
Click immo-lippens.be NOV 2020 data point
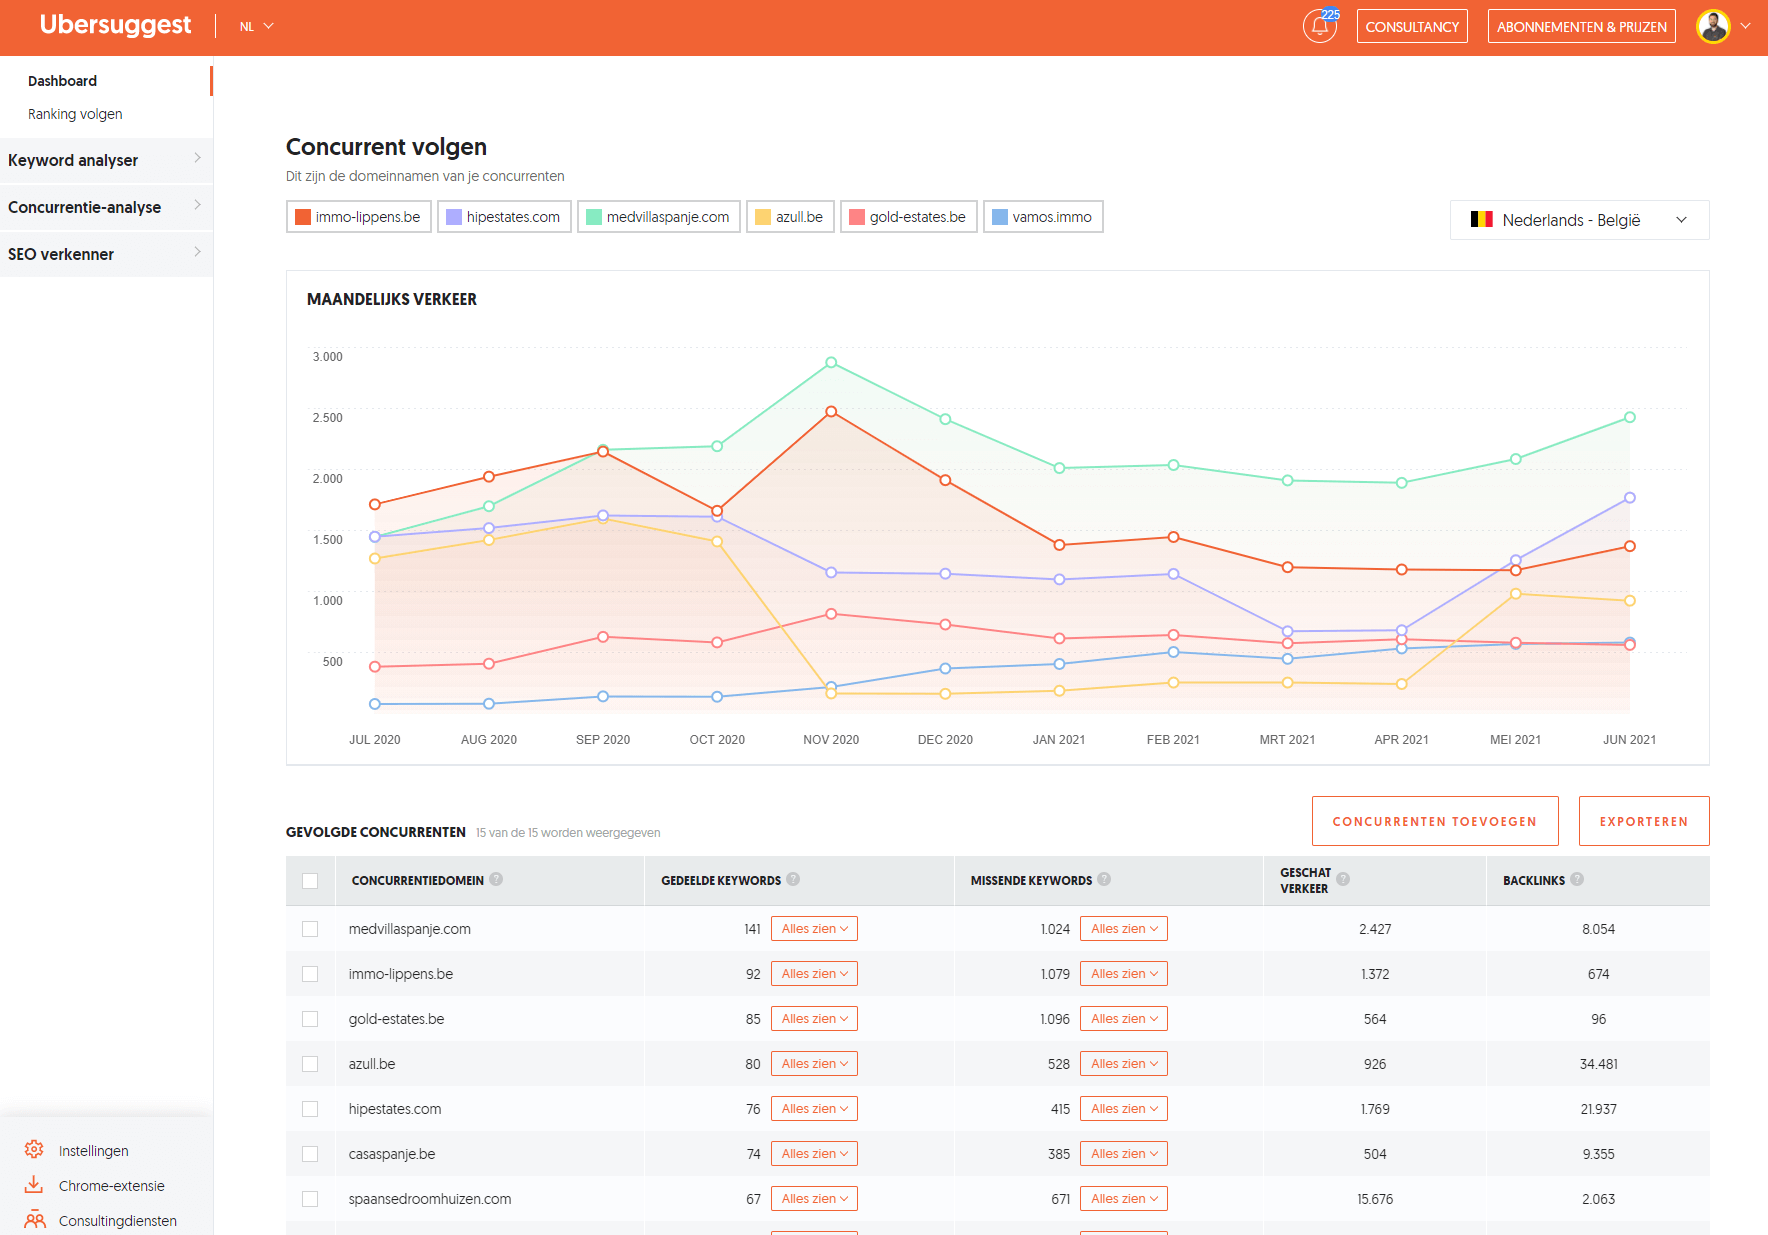(831, 412)
